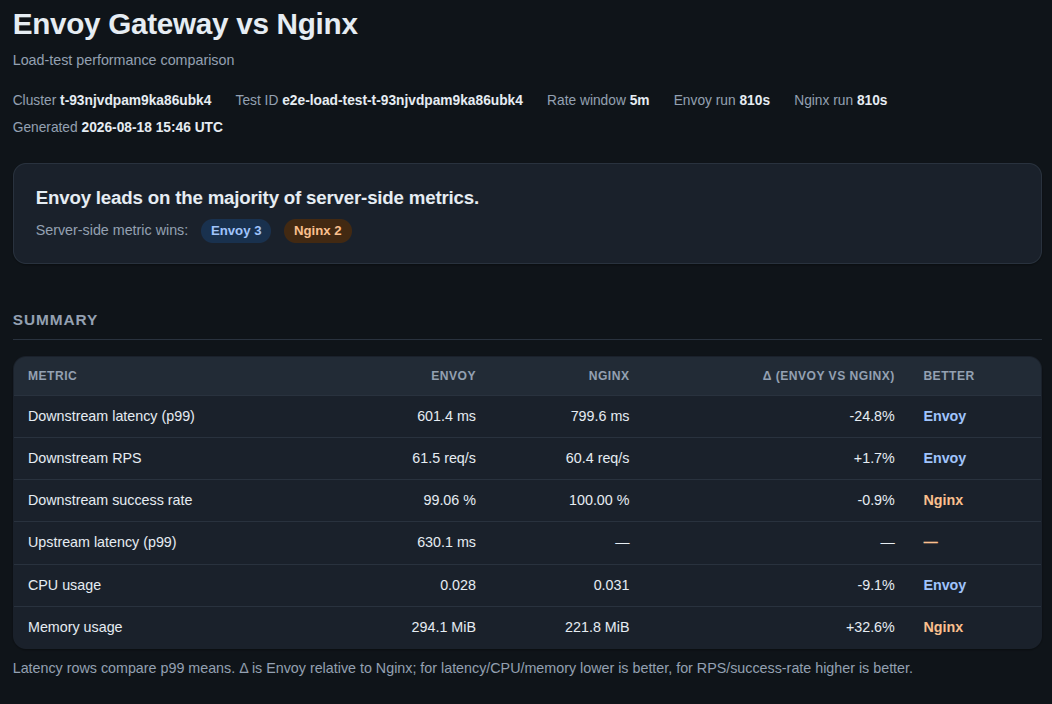Select the Downstream RPS row label

point(85,458)
